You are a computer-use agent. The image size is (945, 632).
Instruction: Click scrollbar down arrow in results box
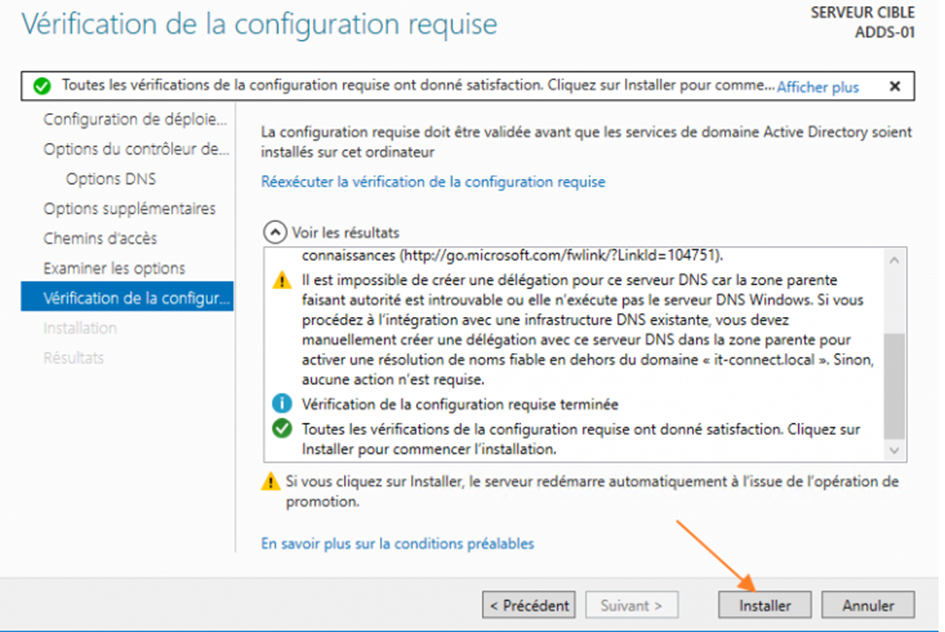894,450
